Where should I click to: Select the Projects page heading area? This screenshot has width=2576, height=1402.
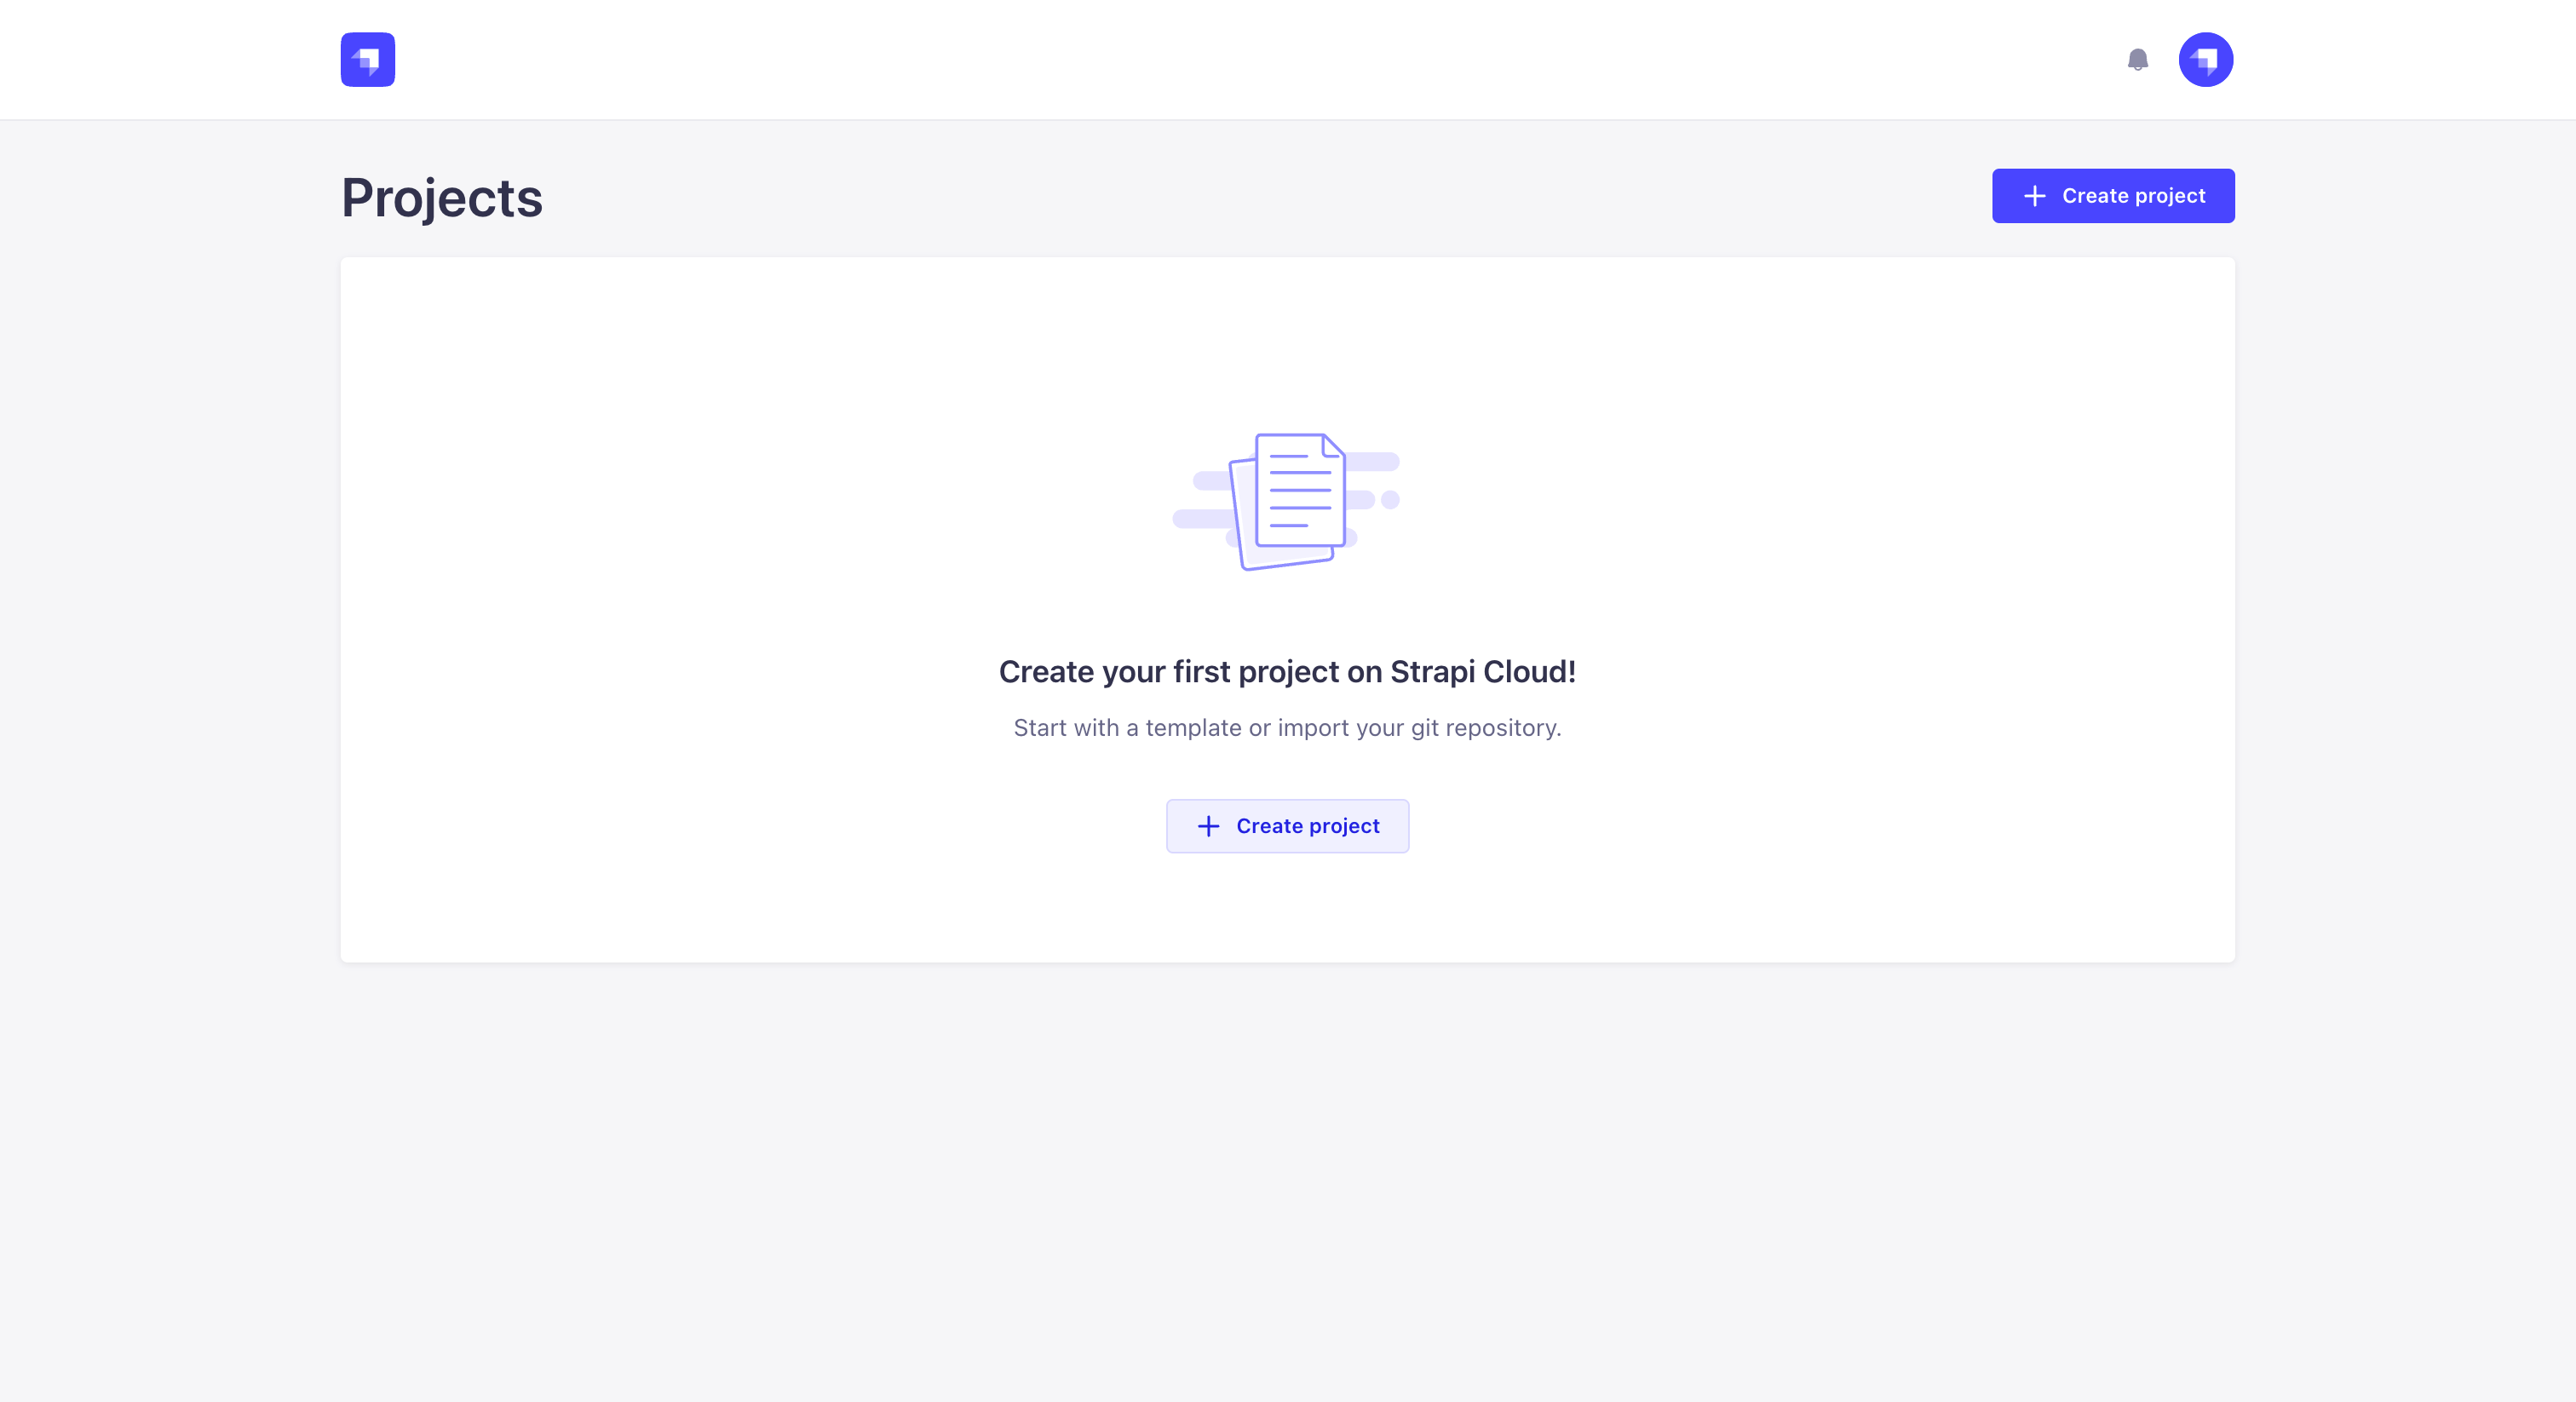pyautogui.click(x=441, y=197)
